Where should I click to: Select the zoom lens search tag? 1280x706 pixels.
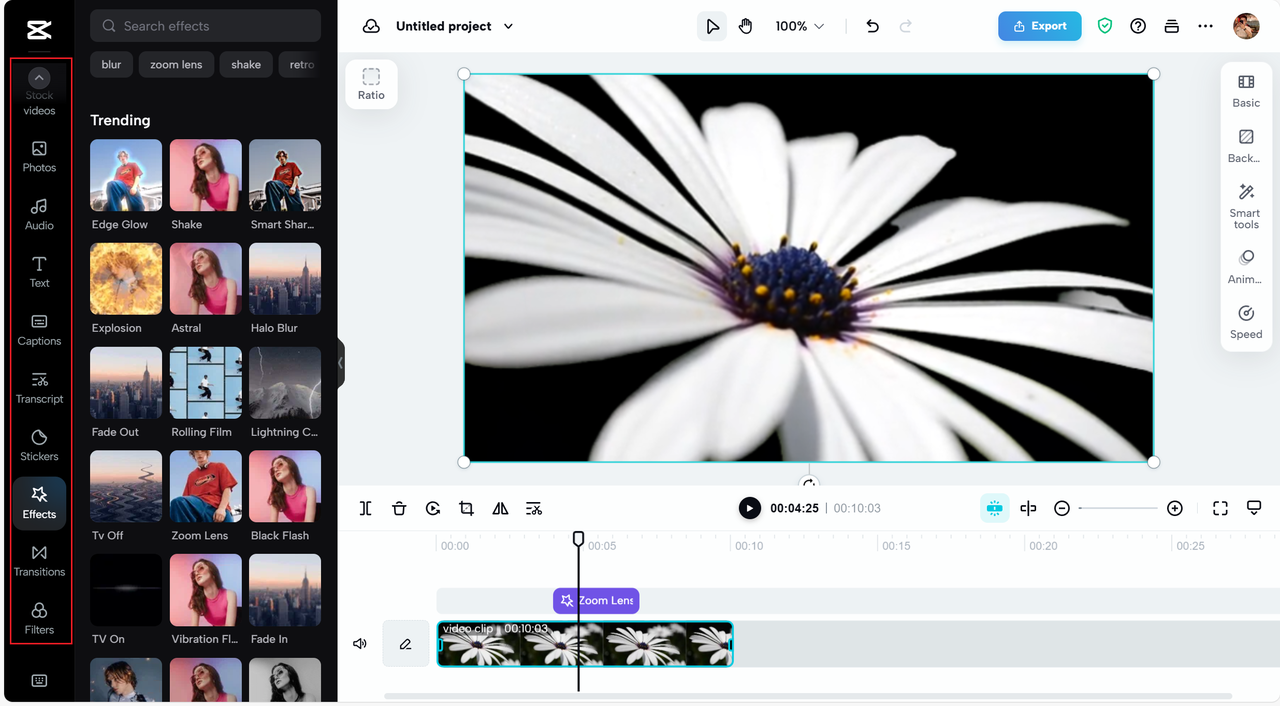[x=176, y=64]
